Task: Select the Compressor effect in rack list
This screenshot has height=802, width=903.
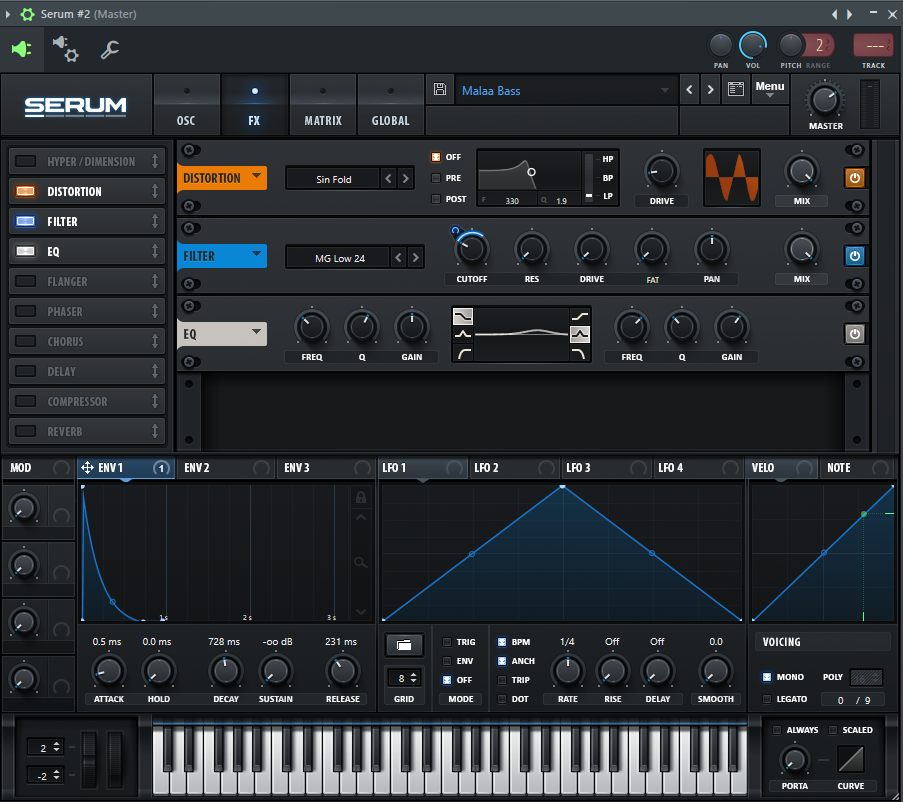Action: (x=87, y=401)
